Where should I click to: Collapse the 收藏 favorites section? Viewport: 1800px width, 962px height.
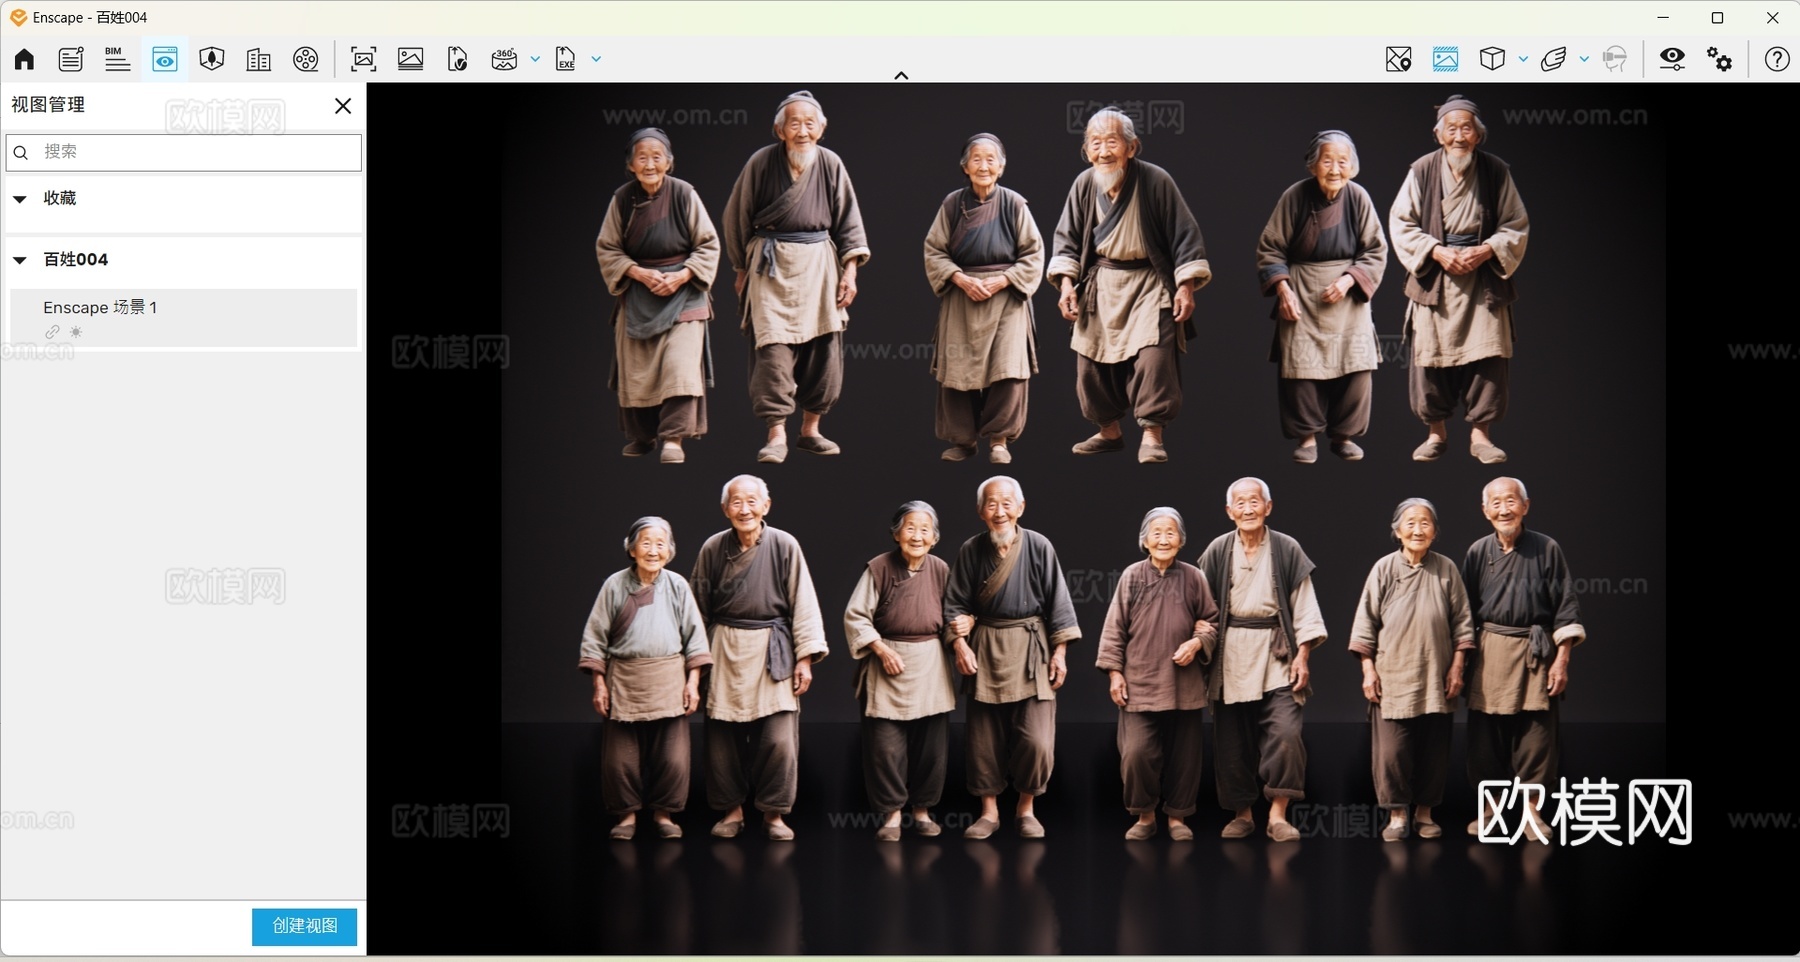click(19, 199)
